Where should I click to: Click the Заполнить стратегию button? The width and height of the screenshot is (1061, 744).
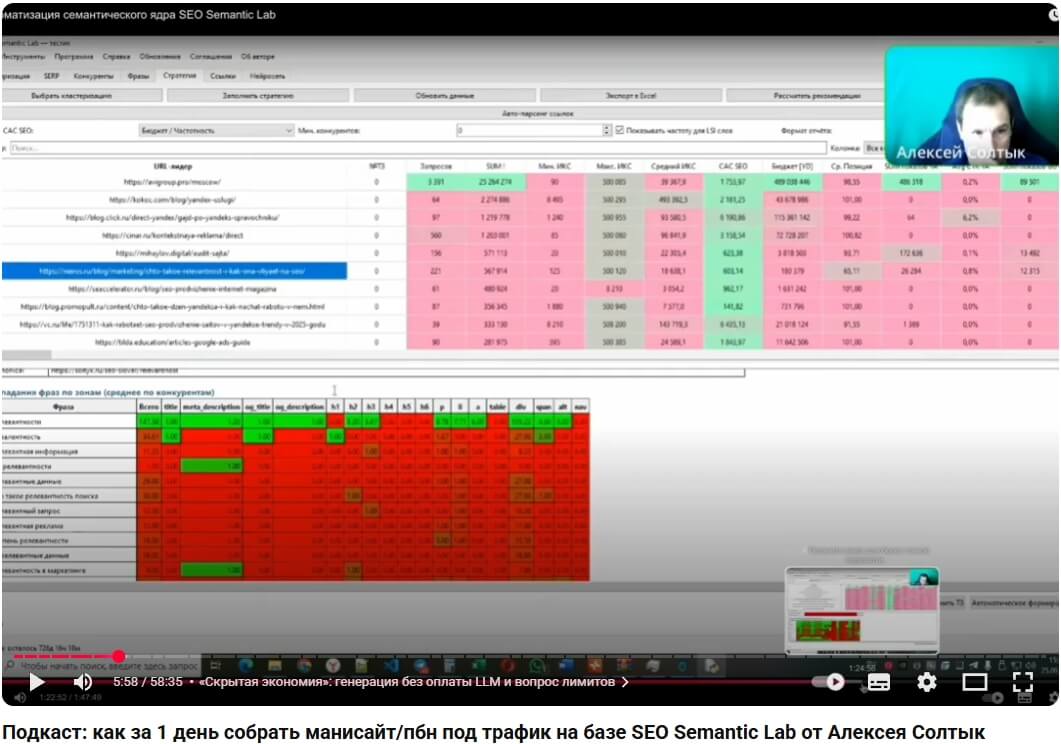coord(258,96)
